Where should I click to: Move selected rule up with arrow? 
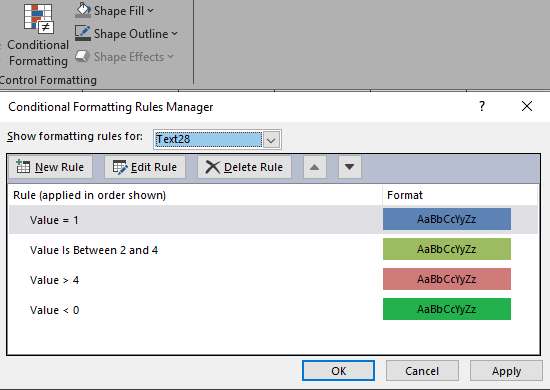(x=315, y=167)
